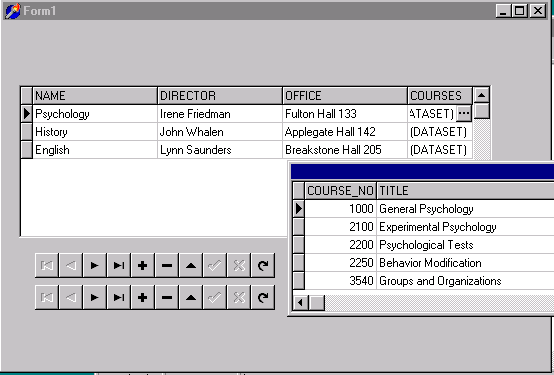Select the Psychology row indicator

tap(26, 114)
